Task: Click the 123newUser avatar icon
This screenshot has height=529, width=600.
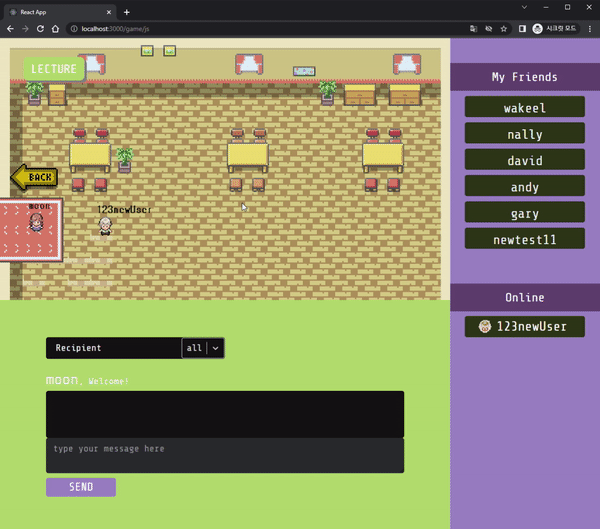Action: (485, 327)
